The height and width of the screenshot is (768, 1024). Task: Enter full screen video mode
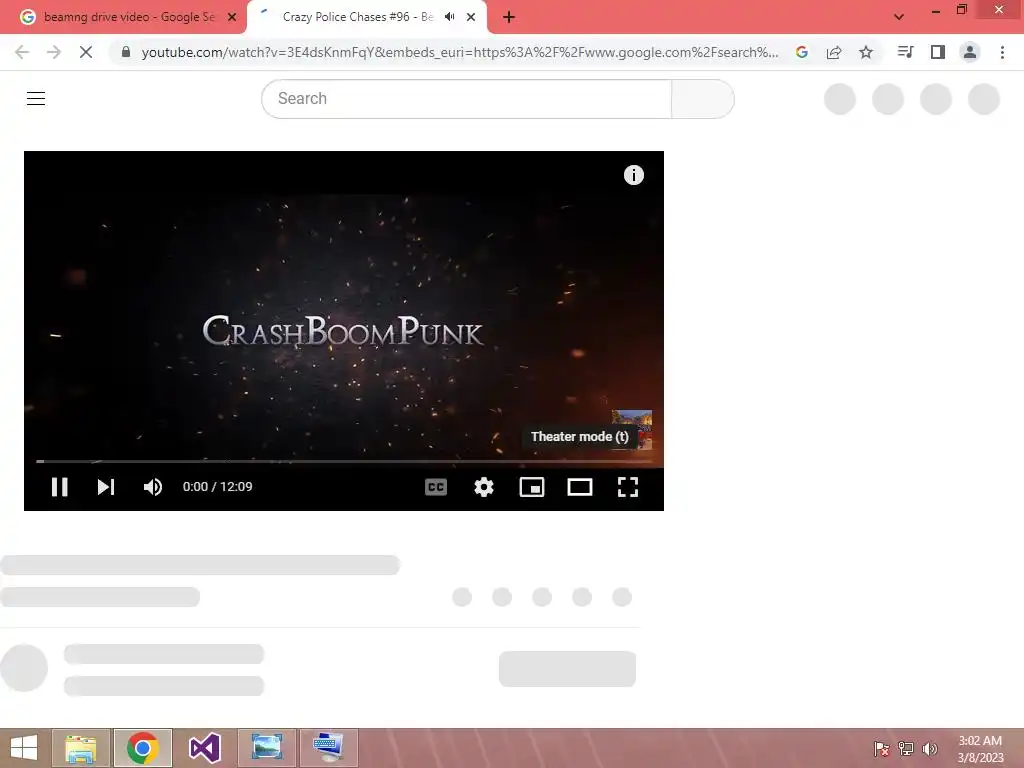coord(628,487)
